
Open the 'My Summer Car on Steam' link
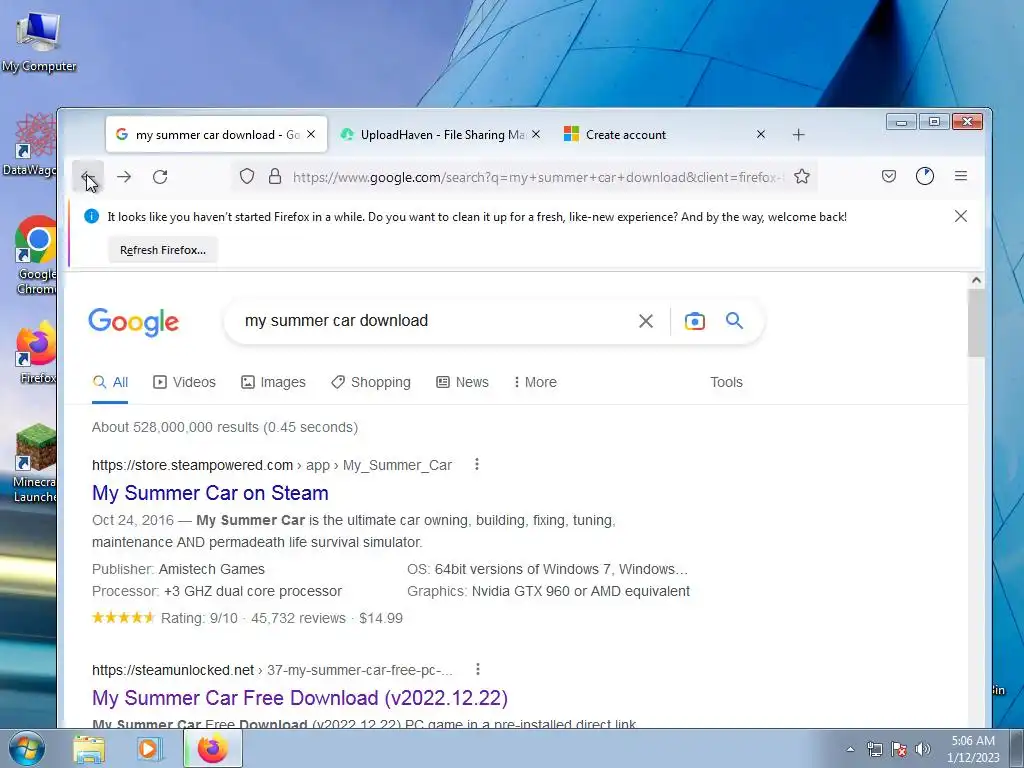pyautogui.click(x=210, y=493)
